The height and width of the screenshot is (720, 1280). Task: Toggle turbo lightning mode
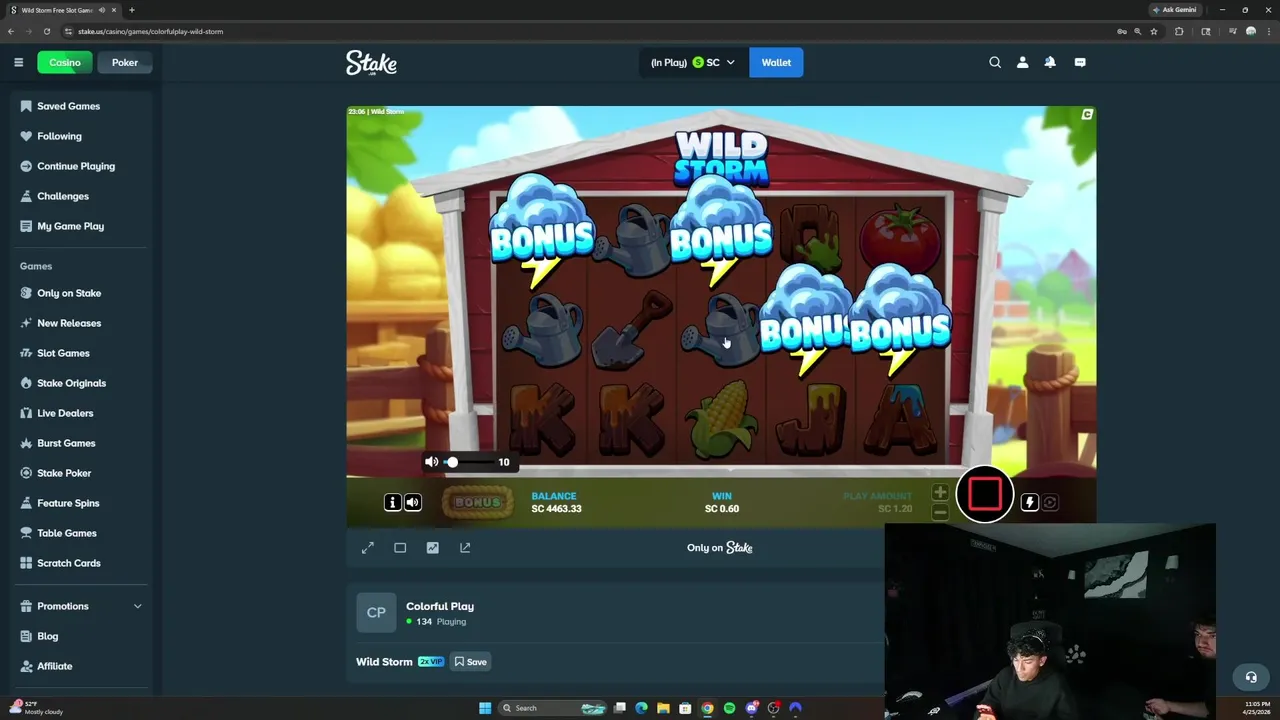click(1029, 502)
